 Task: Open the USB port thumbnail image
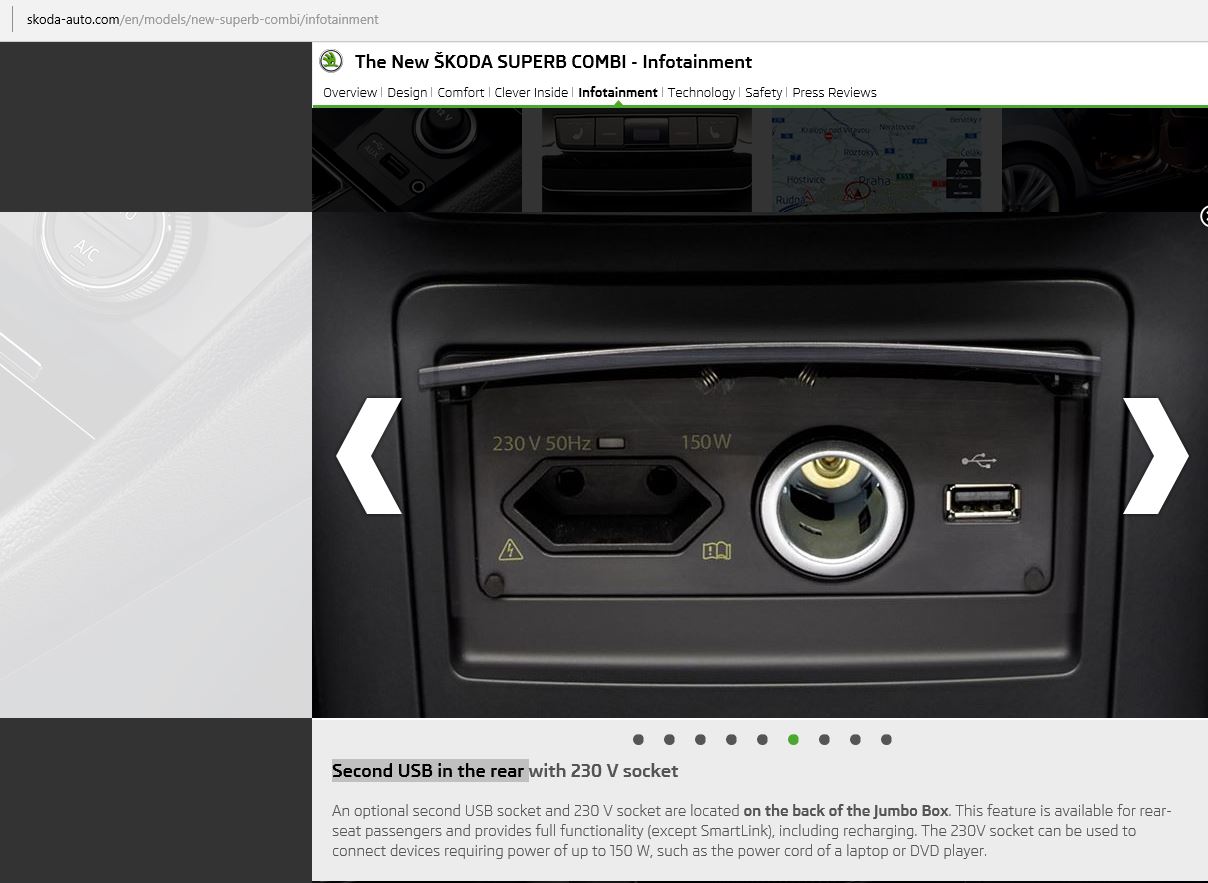pyautogui.click(x=417, y=160)
